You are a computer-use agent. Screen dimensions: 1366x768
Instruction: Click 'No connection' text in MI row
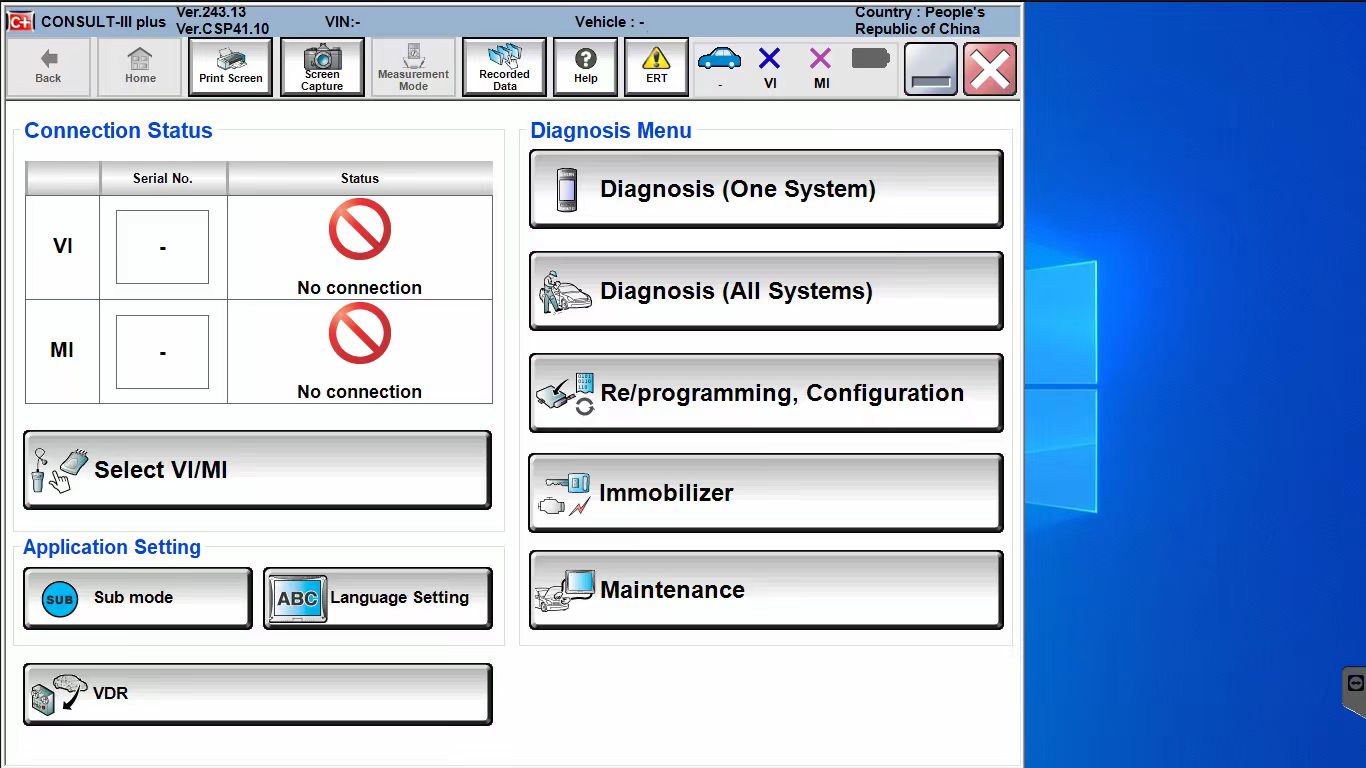(359, 392)
